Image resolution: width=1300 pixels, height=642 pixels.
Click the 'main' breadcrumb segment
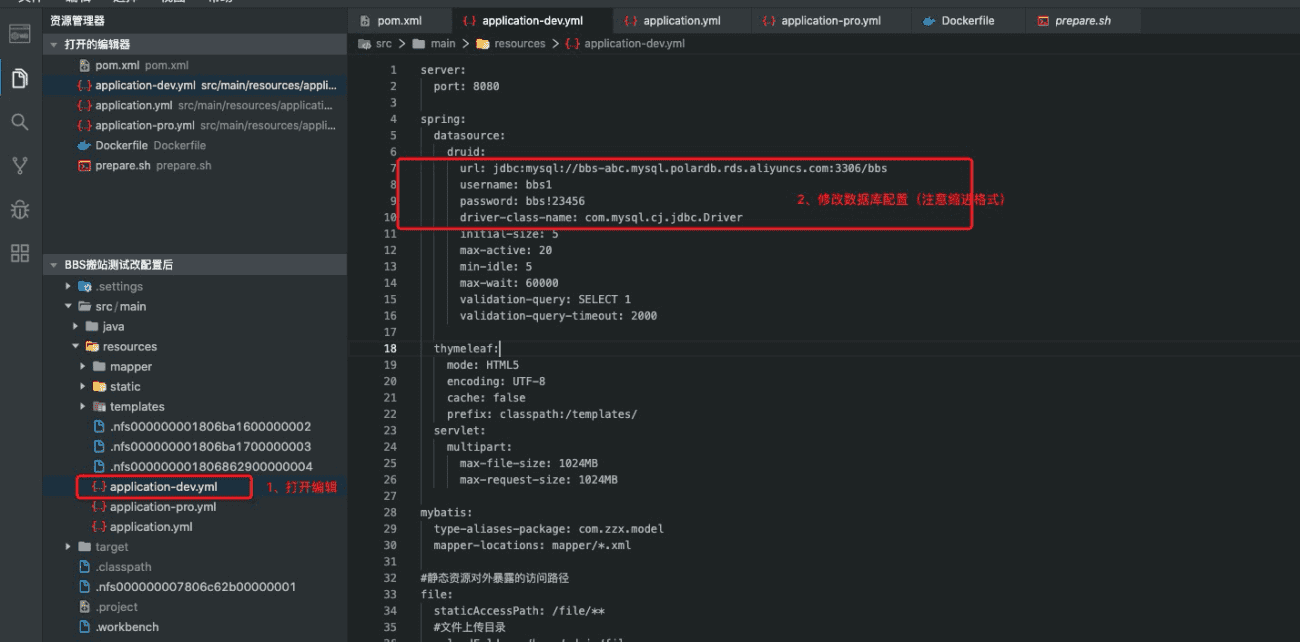(443, 44)
